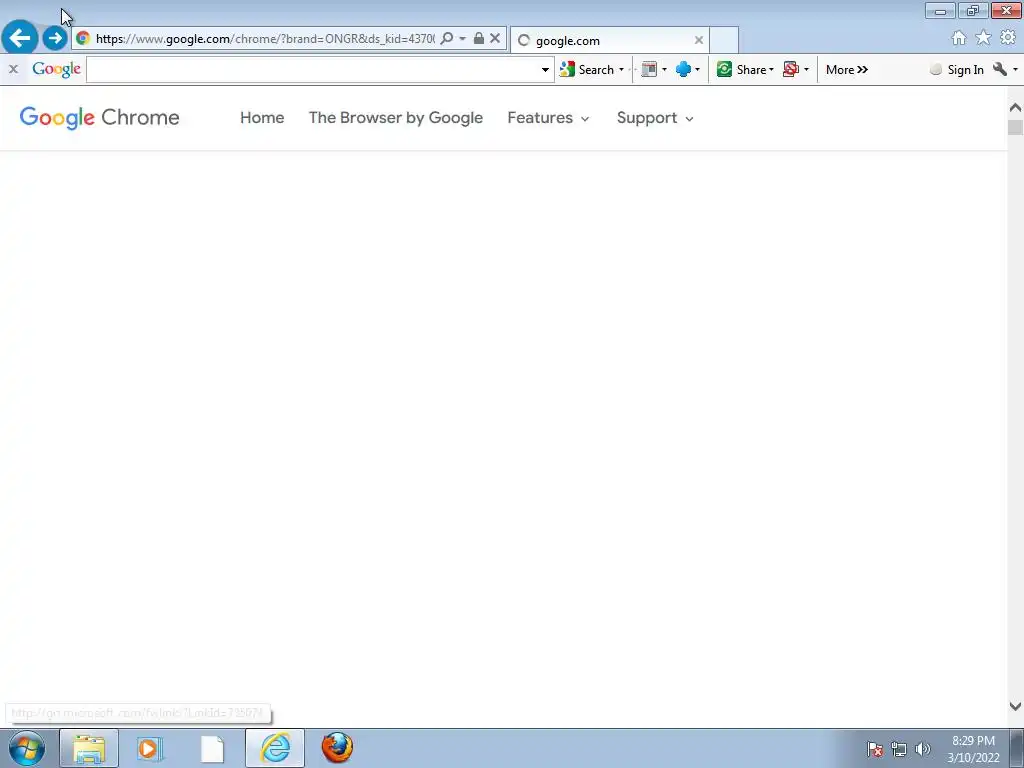Image resolution: width=1024 pixels, height=768 pixels.
Task: Click the network tray icon
Action: [x=899, y=749]
